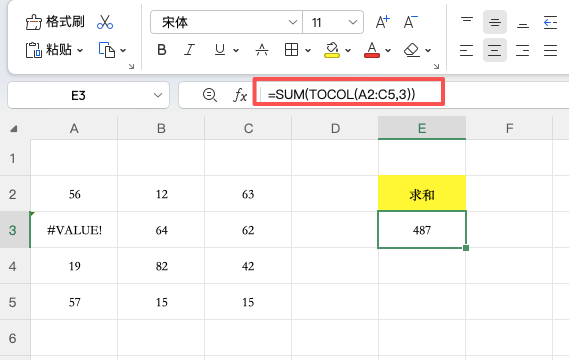Screen dimensions: 569x360
Task: Select the cell with value 63
Action: pos(248,194)
